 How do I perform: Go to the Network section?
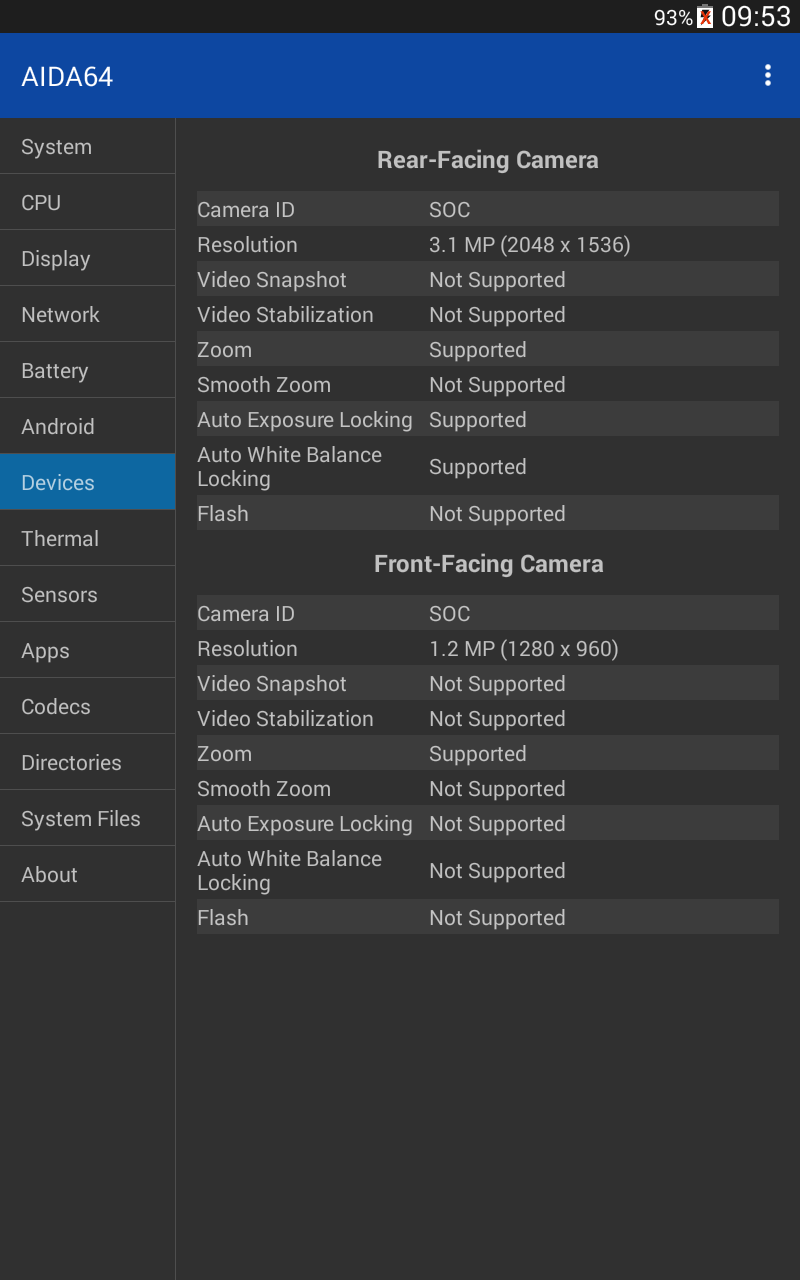click(x=87, y=314)
